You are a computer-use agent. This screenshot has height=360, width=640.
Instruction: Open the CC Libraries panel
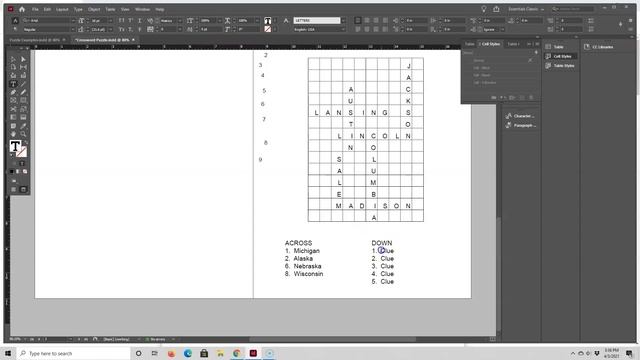pos(598,47)
